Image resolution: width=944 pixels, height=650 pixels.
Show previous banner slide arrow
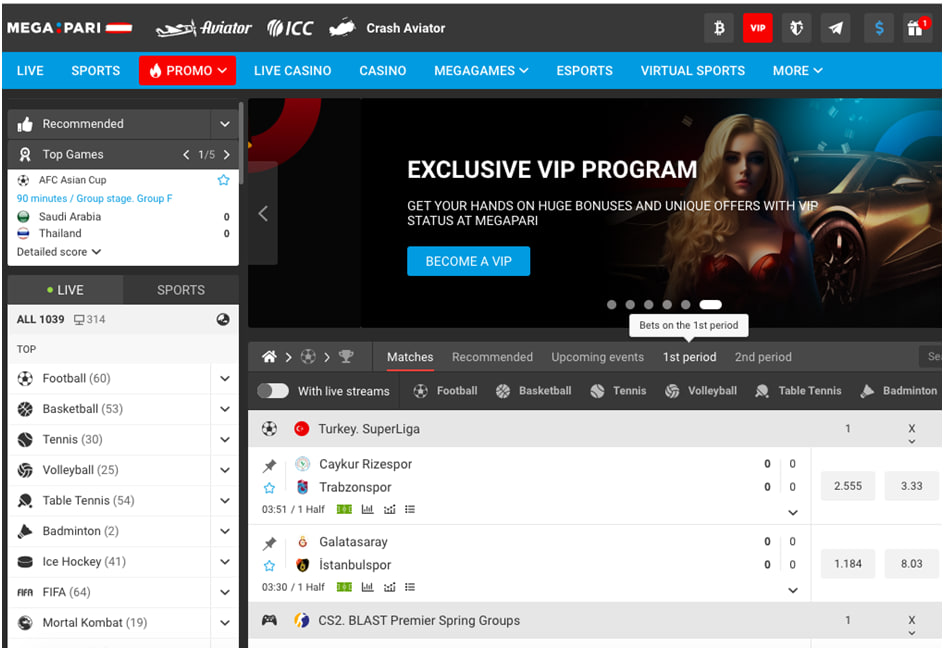263,213
